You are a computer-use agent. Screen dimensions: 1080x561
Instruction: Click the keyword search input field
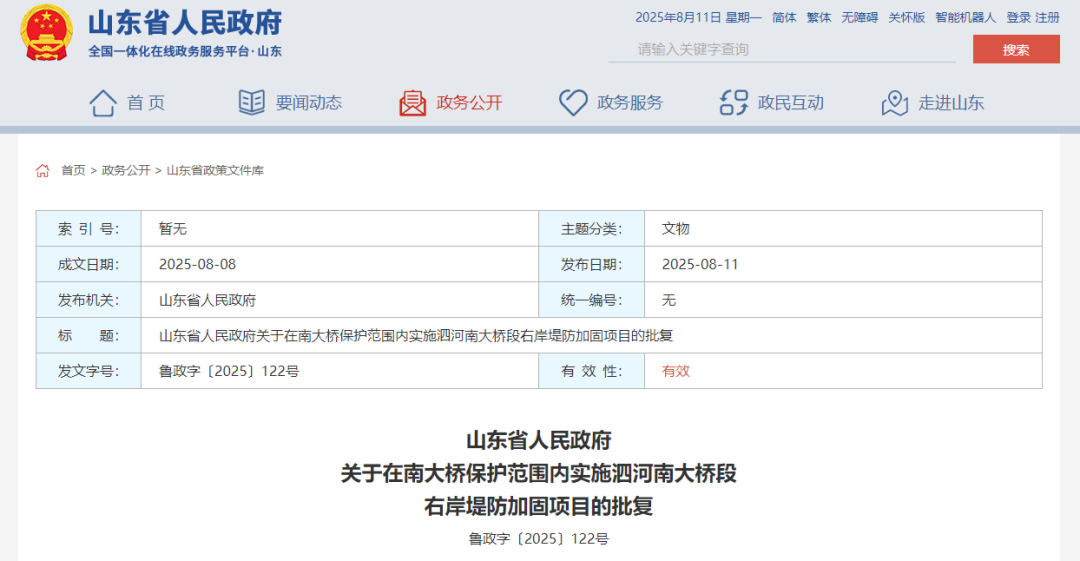(x=780, y=49)
